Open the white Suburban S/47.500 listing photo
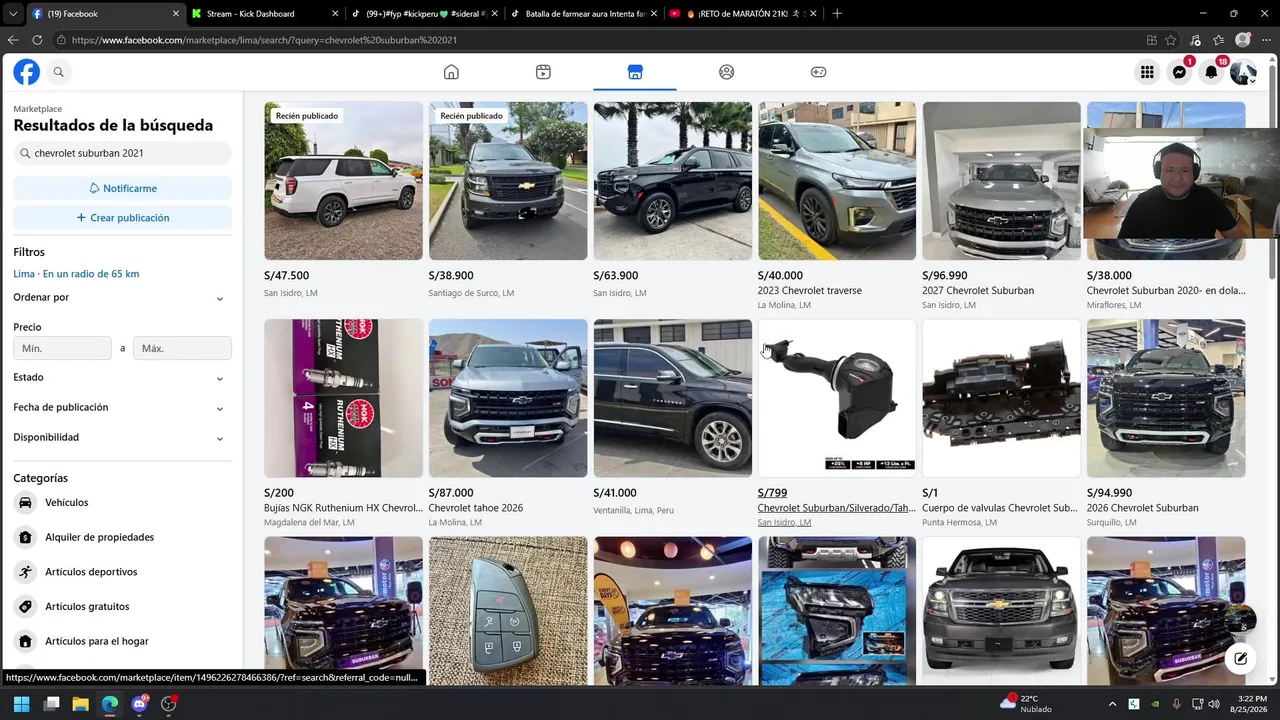The image size is (1280, 720). [343, 181]
